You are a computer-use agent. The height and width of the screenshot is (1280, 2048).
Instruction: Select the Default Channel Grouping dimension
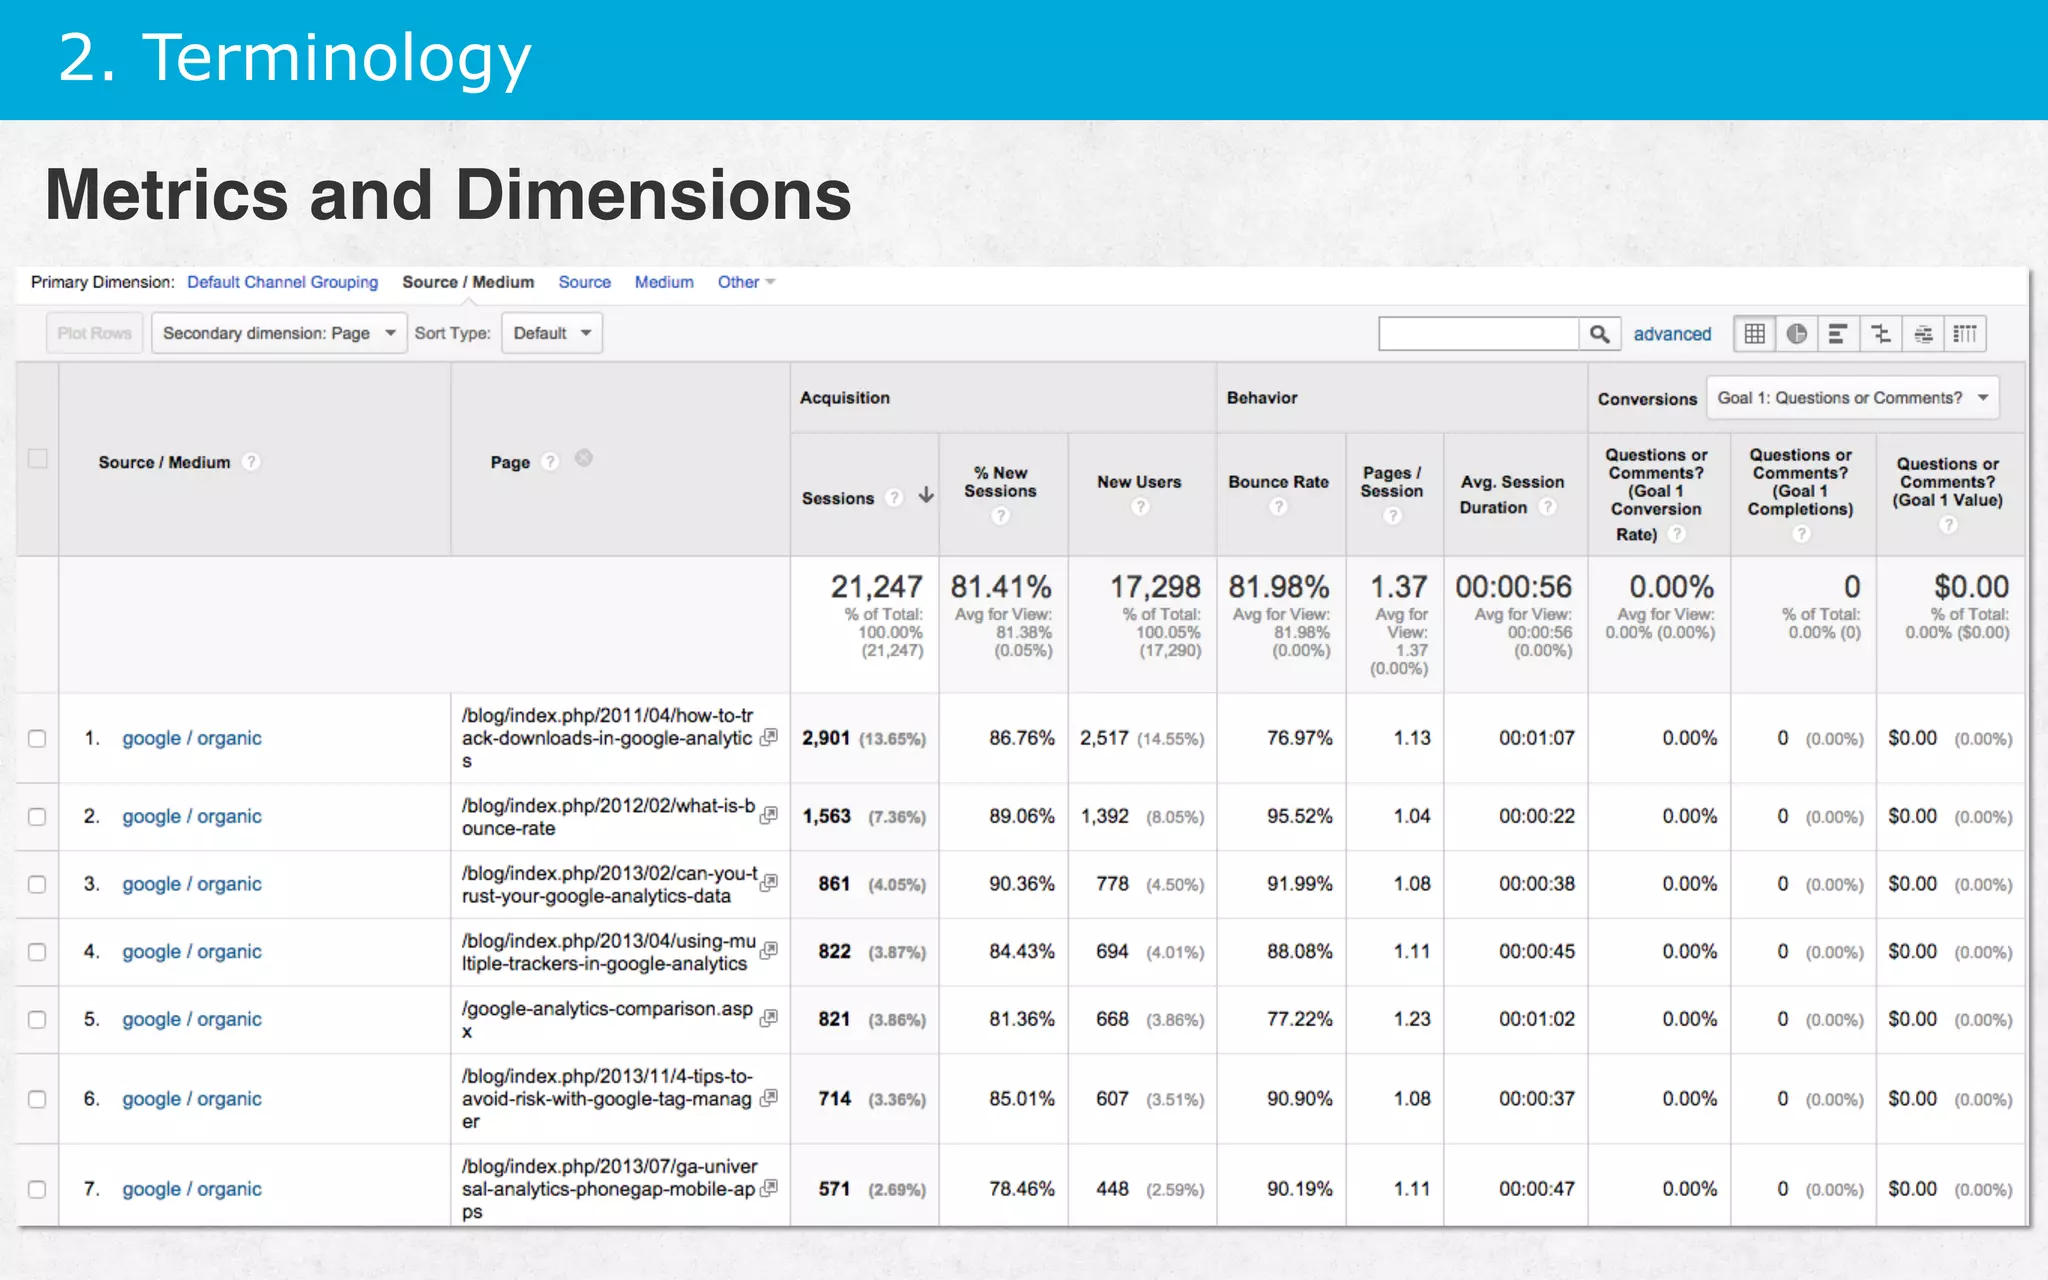click(282, 282)
